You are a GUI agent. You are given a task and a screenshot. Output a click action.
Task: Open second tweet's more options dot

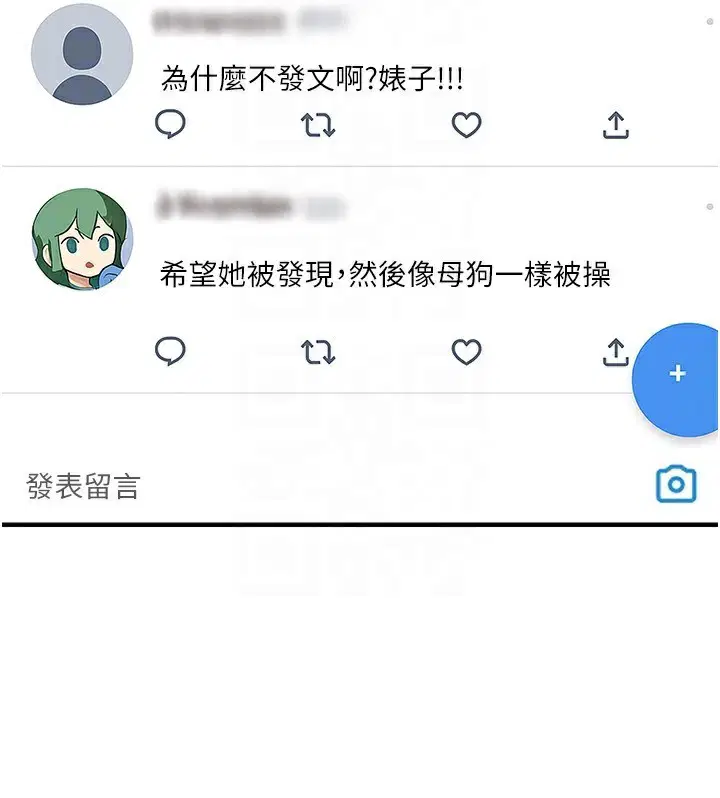tap(709, 207)
